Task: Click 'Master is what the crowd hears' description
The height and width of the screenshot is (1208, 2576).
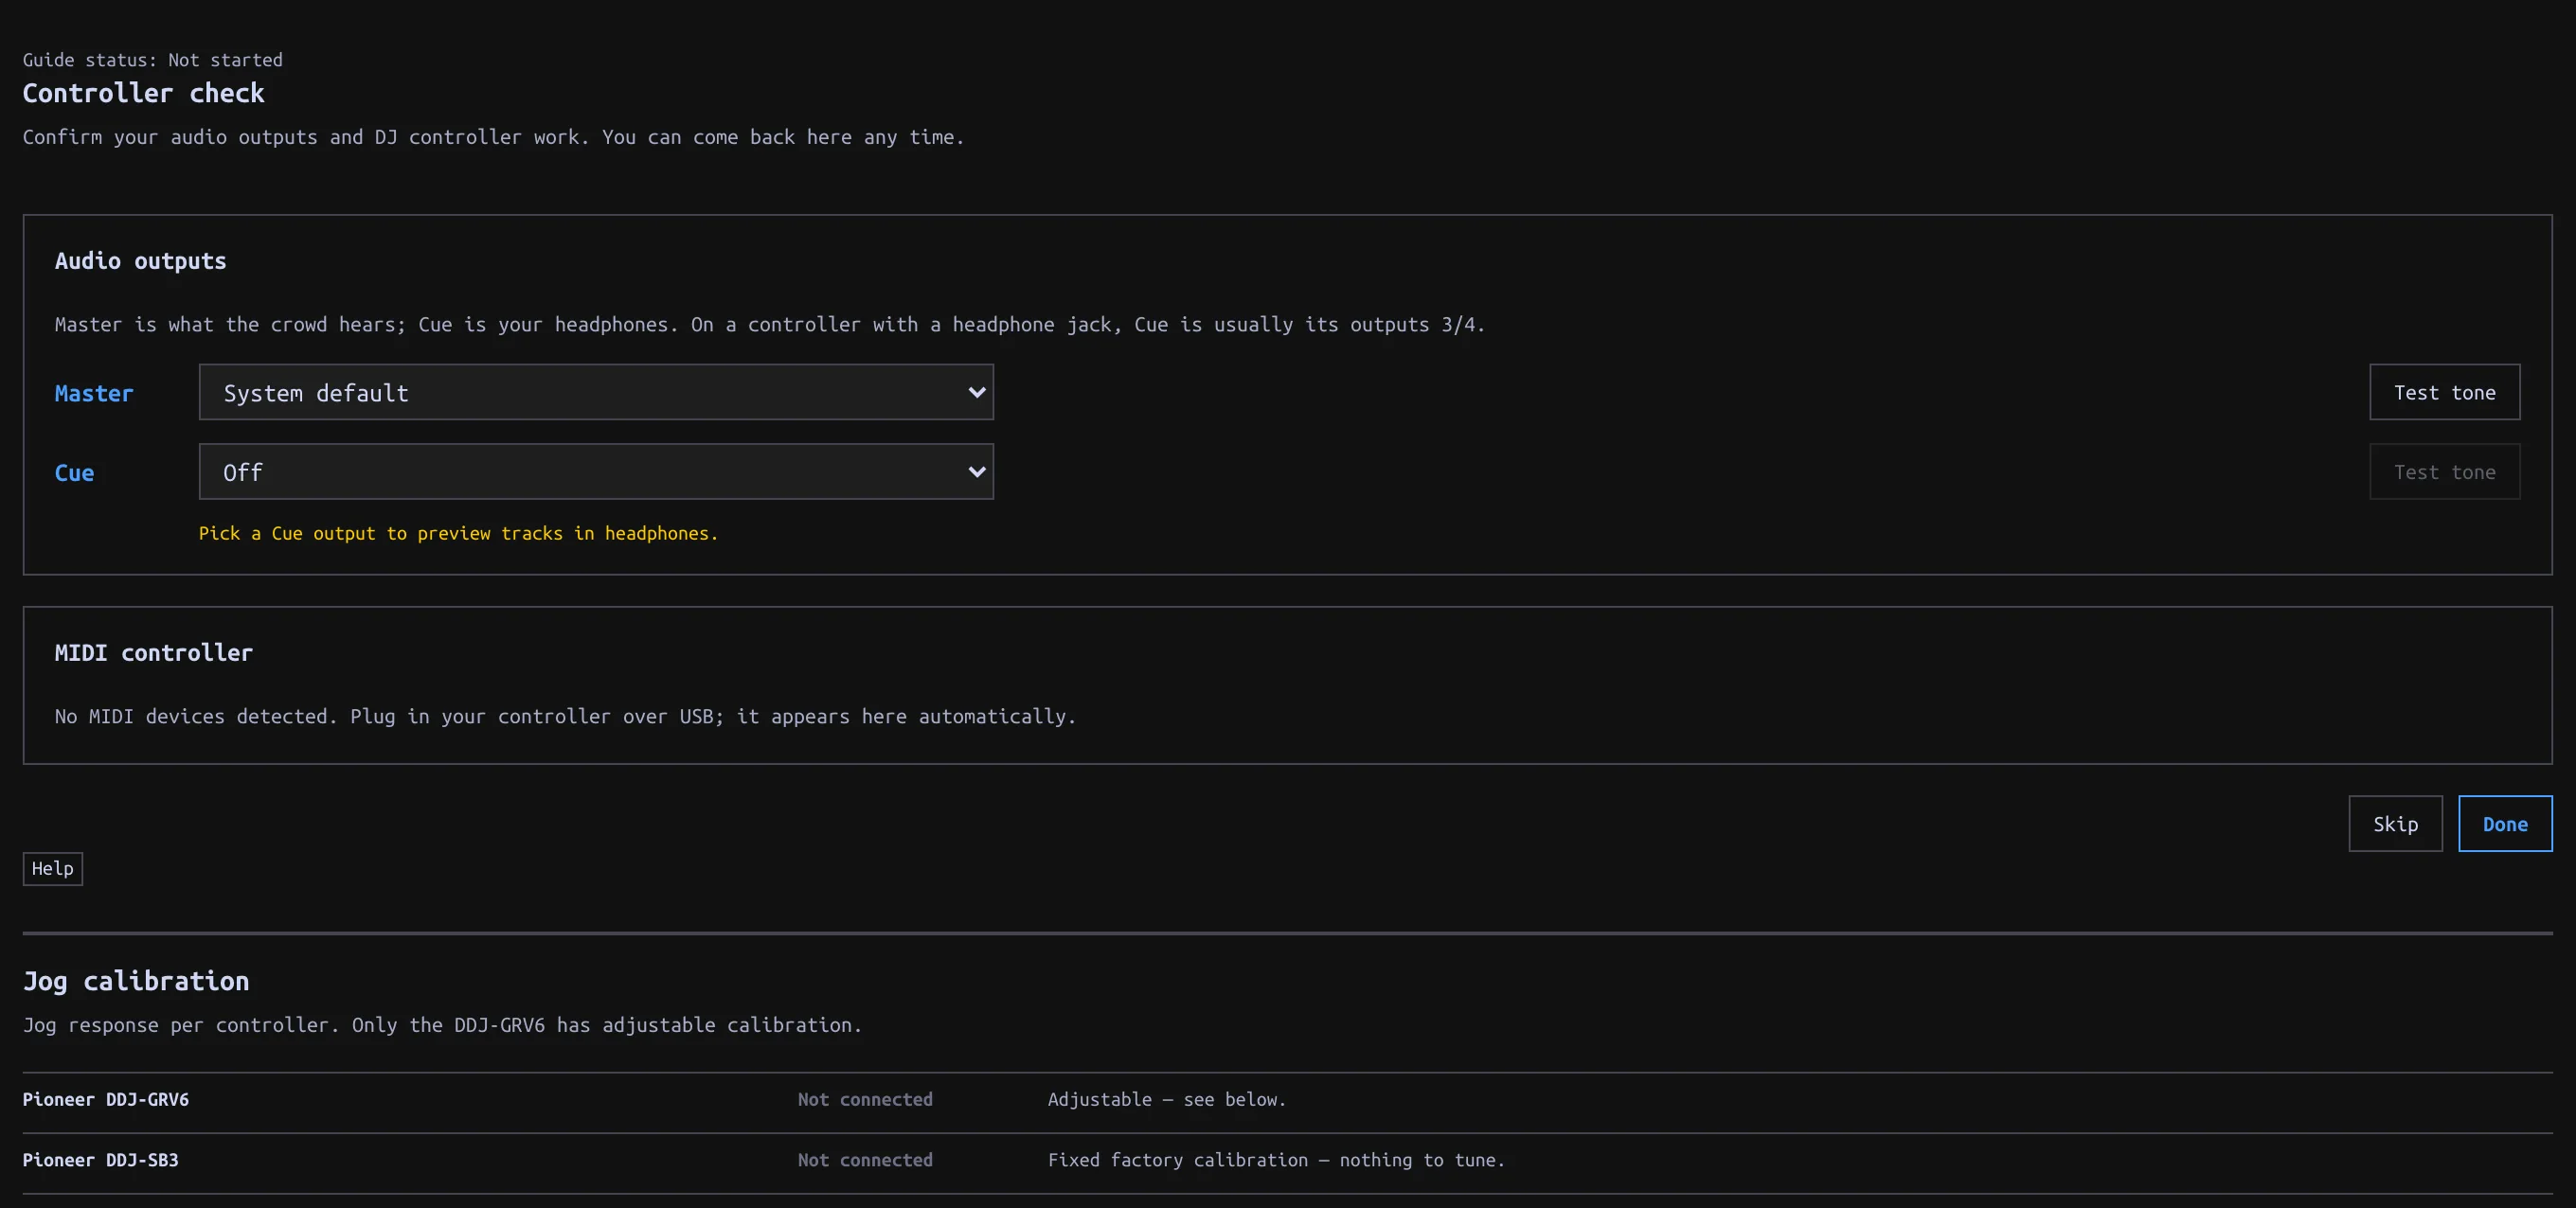Action: coord(770,324)
